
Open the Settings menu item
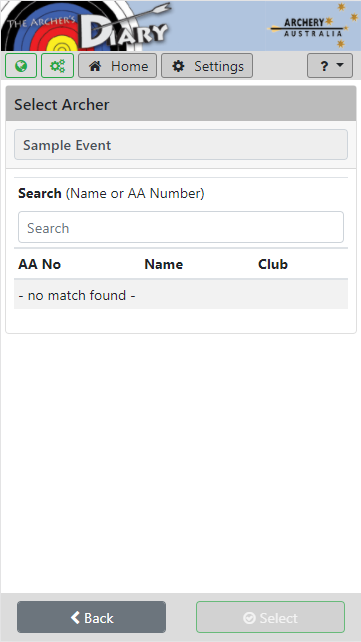(207, 66)
